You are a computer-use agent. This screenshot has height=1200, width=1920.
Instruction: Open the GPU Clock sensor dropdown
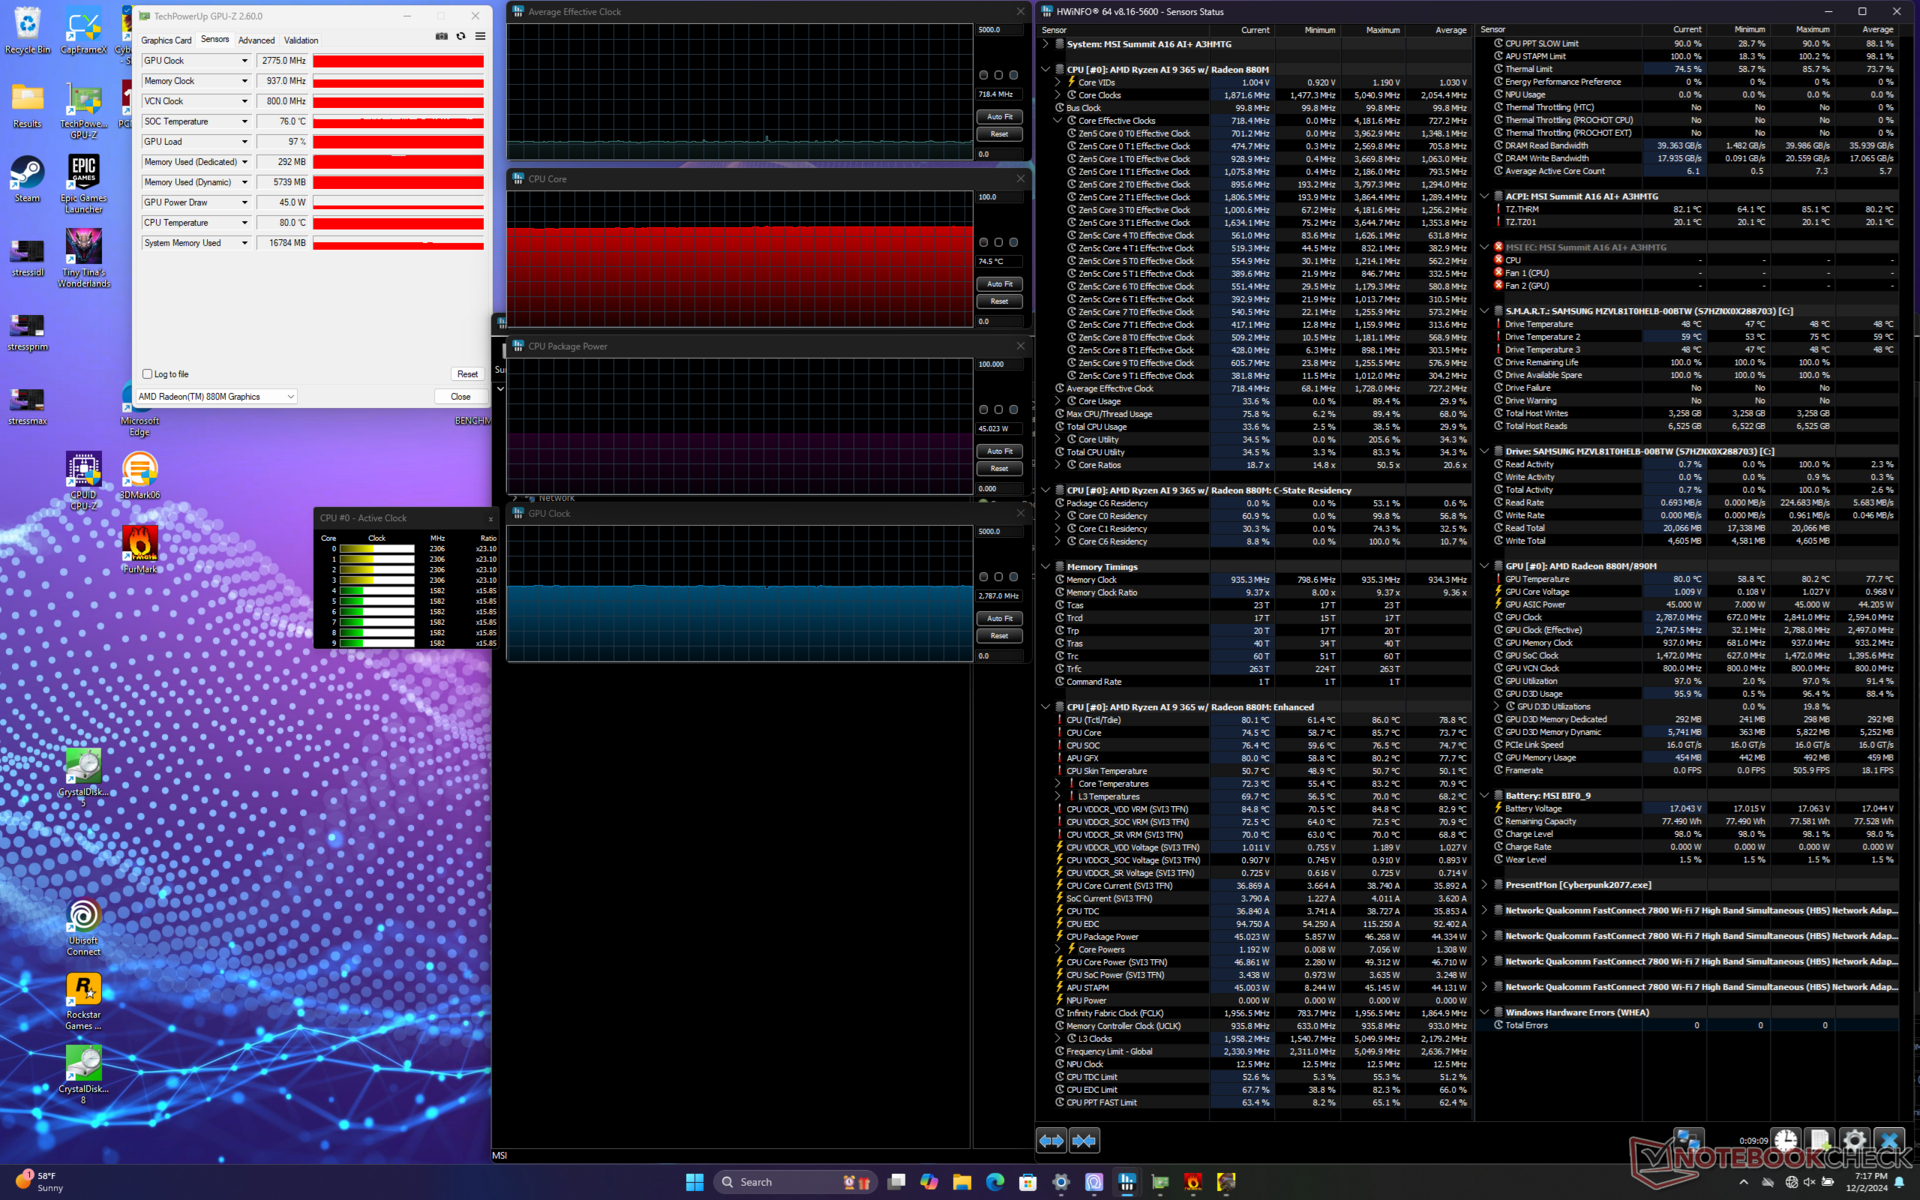[244, 61]
